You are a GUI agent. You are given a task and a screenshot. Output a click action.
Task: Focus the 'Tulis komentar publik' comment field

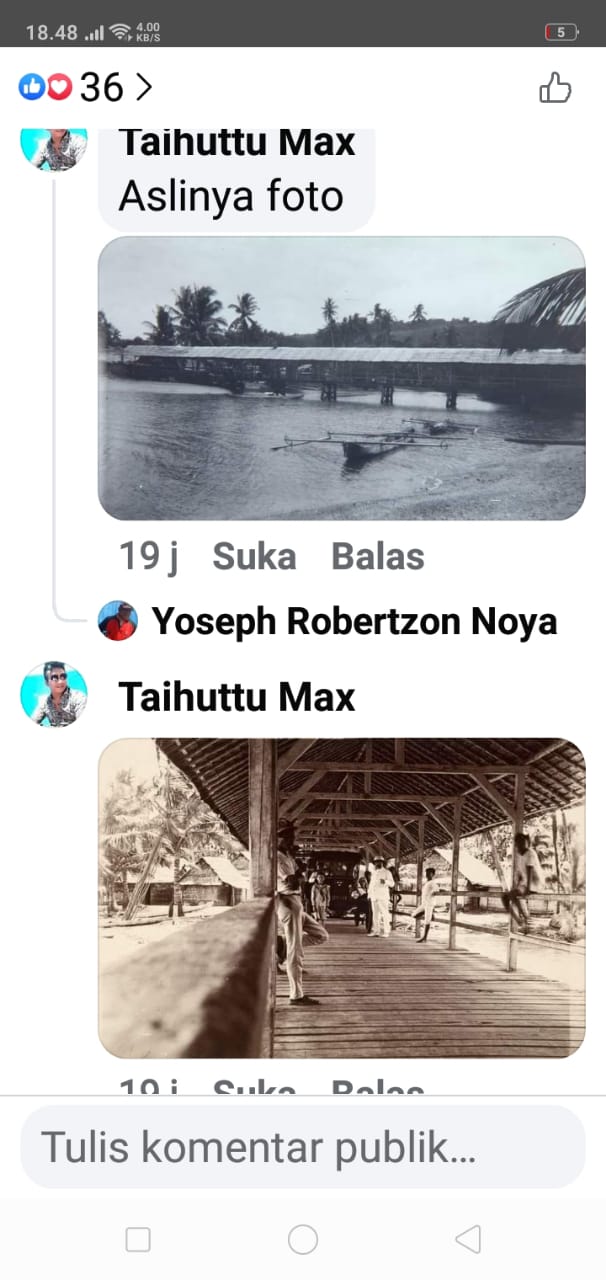303,1147
